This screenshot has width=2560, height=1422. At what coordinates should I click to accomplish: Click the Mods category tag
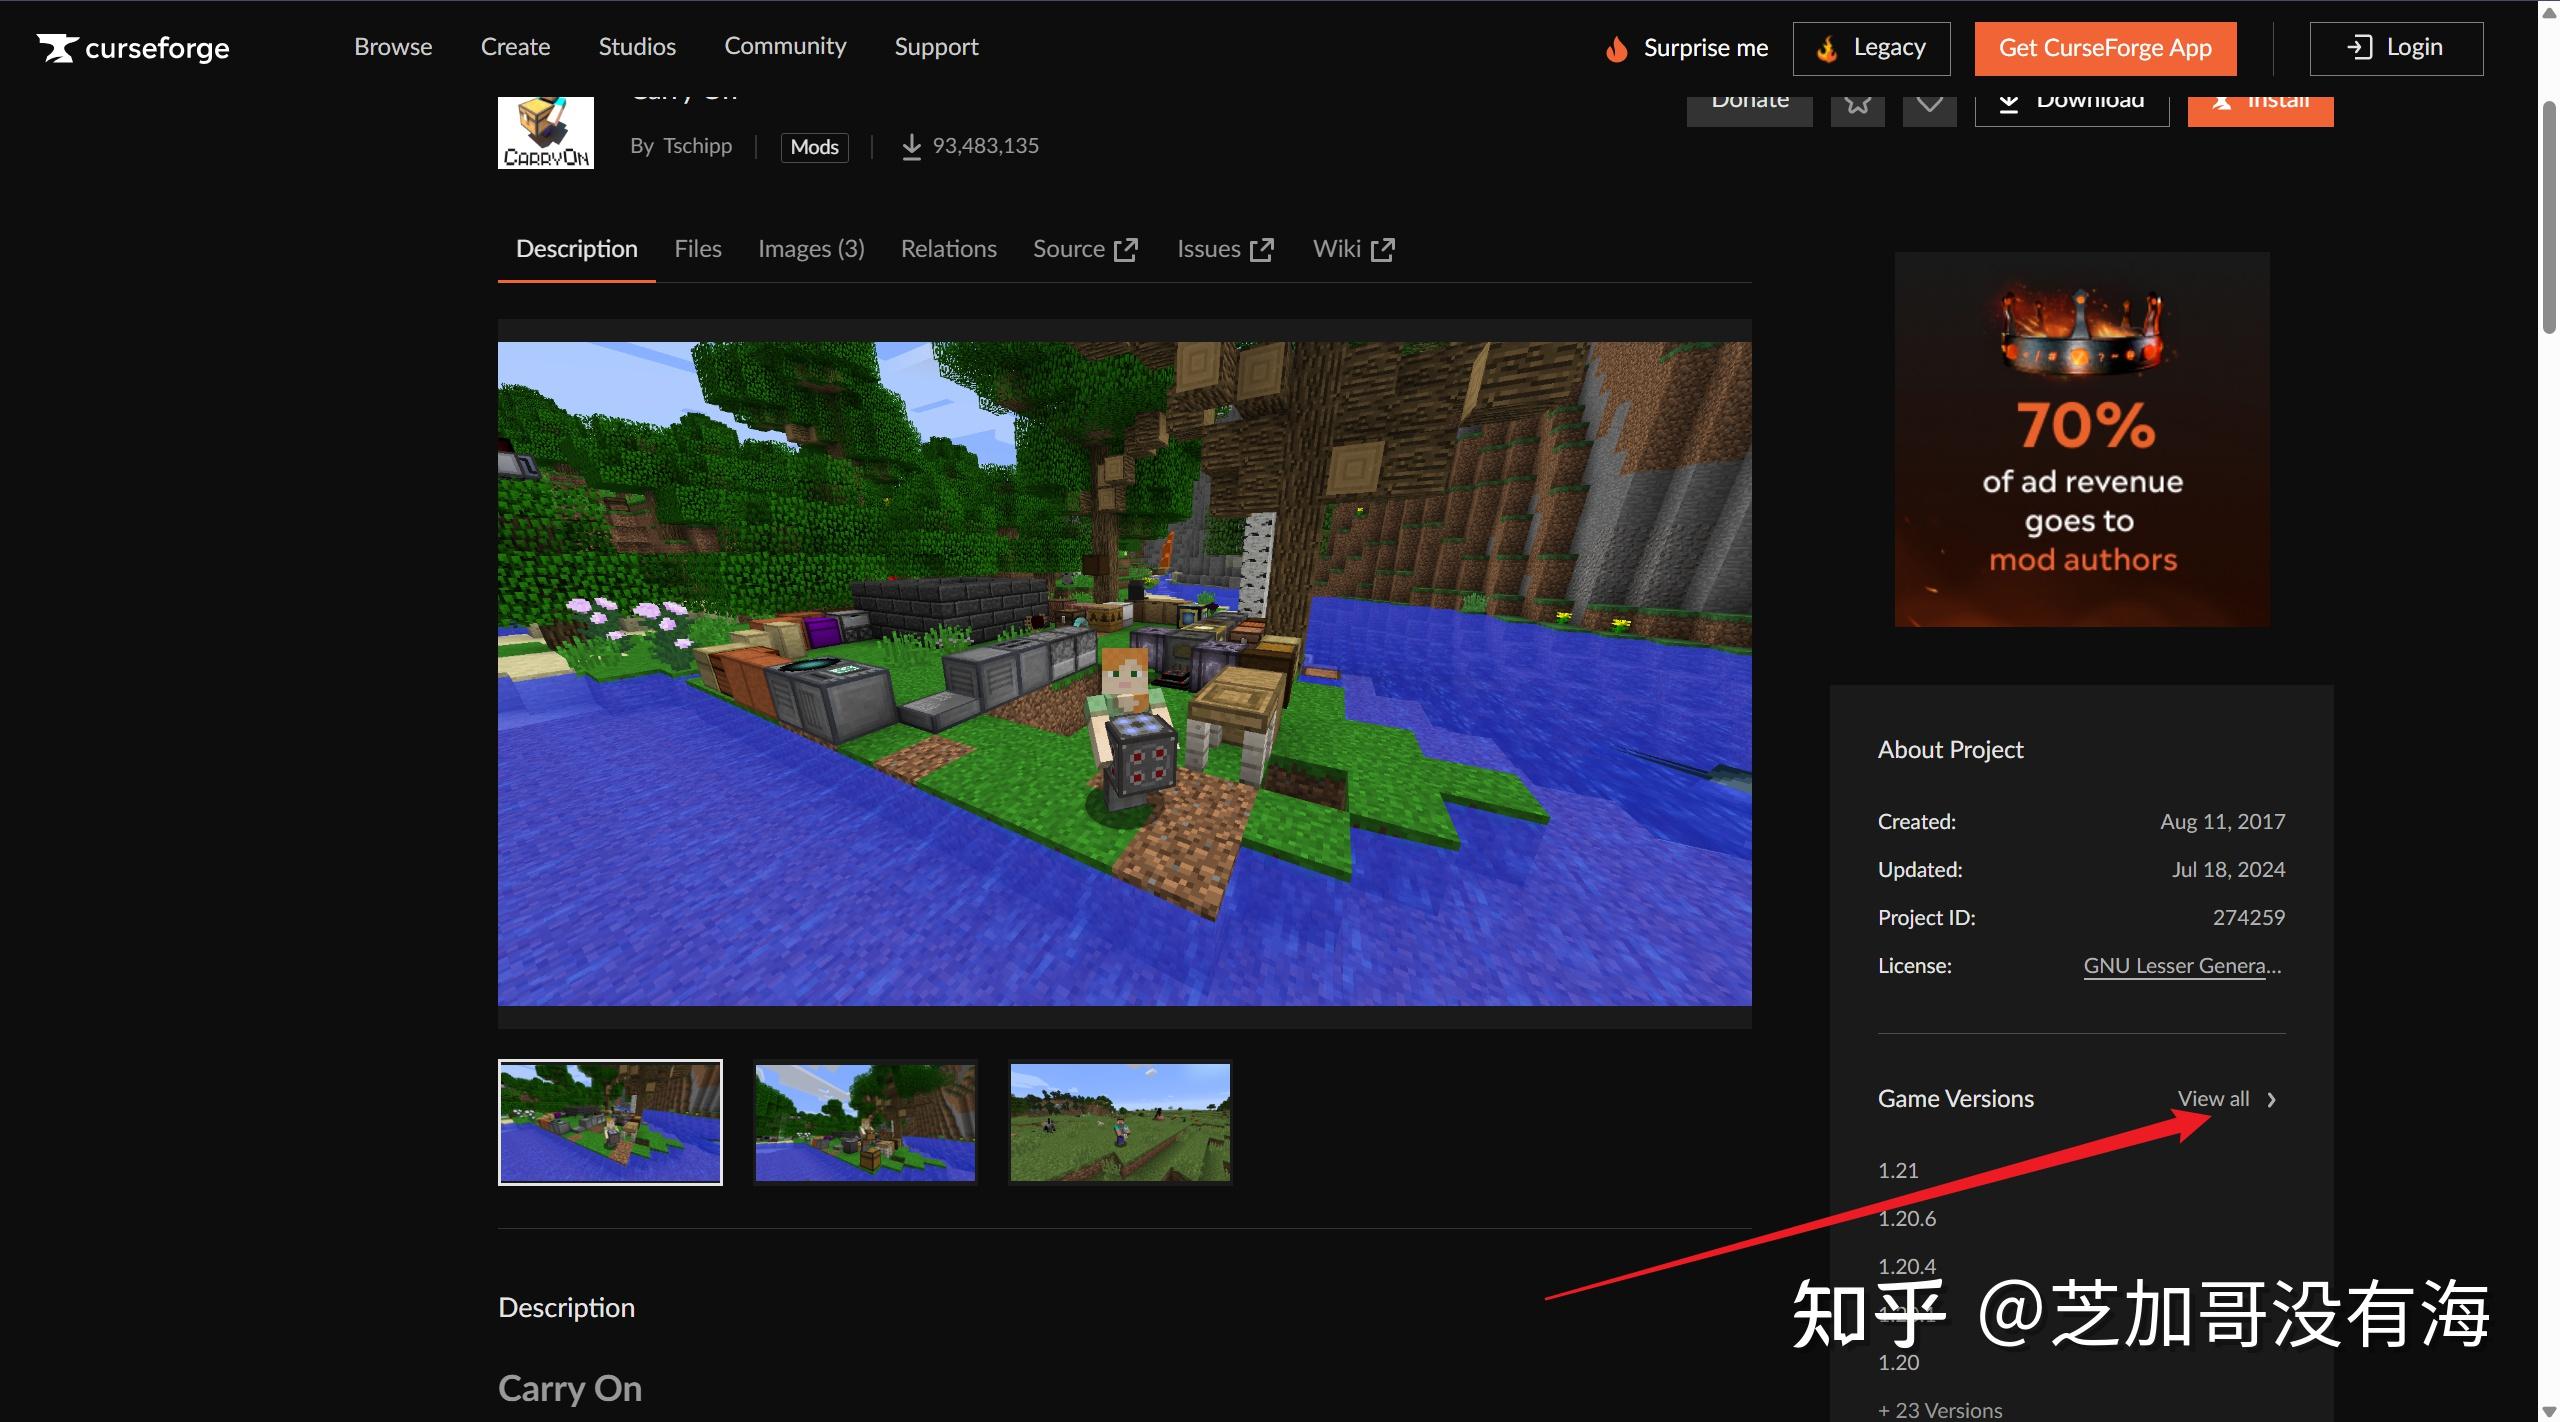pos(814,147)
